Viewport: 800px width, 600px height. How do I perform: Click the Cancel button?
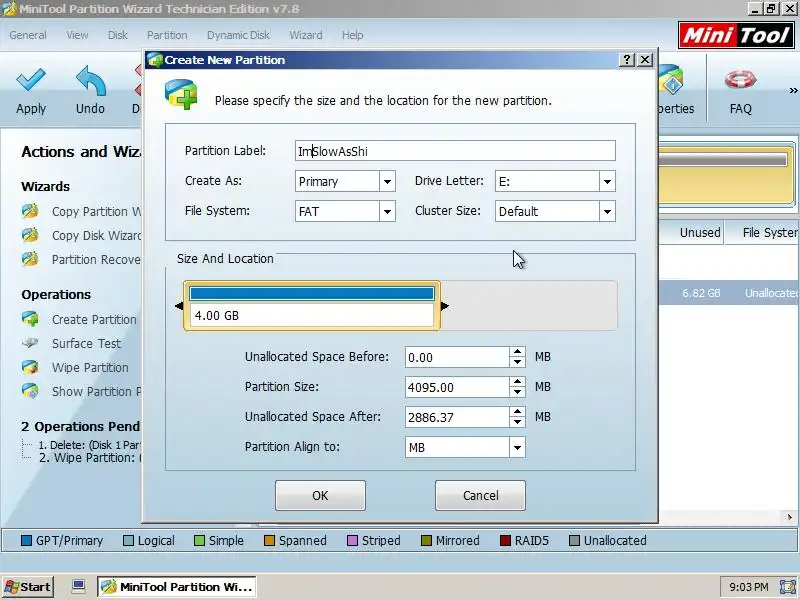click(x=480, y=495)
